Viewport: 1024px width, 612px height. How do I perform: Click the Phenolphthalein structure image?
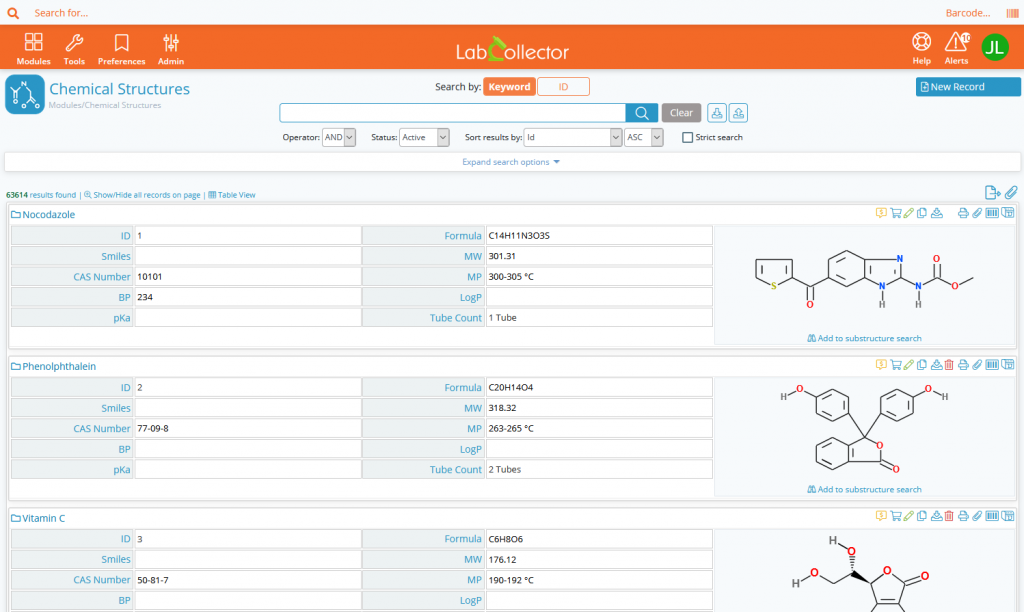(x=864, y=430)
